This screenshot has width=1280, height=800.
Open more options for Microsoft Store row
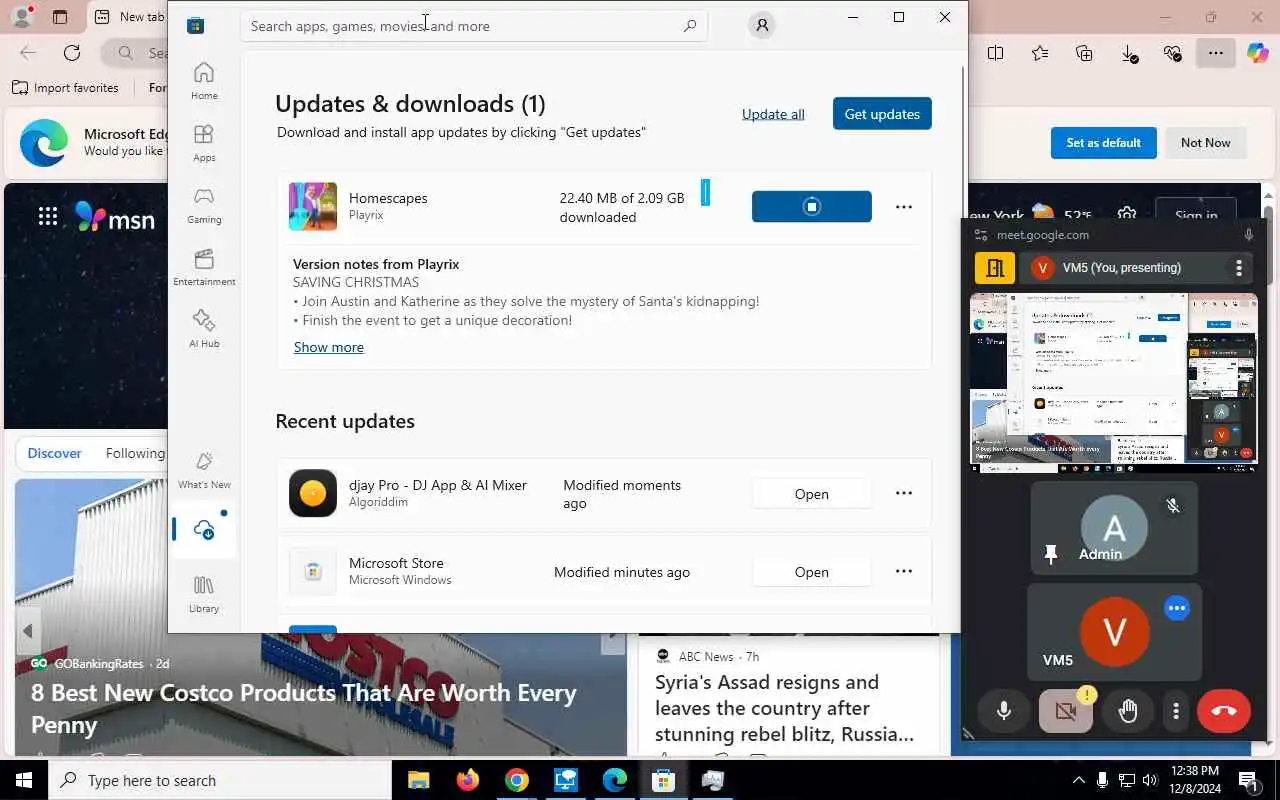904,572
